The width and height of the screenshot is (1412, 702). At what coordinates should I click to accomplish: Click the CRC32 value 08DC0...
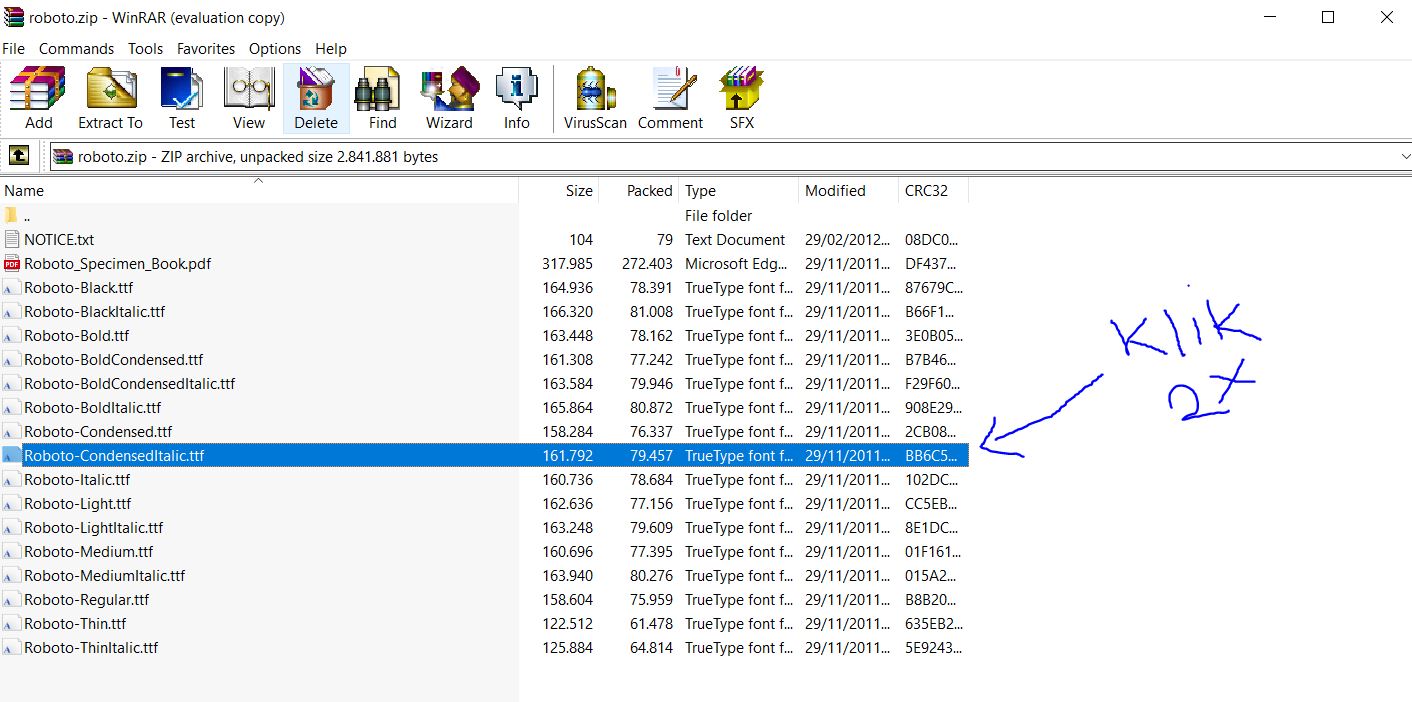click(932, 240)
